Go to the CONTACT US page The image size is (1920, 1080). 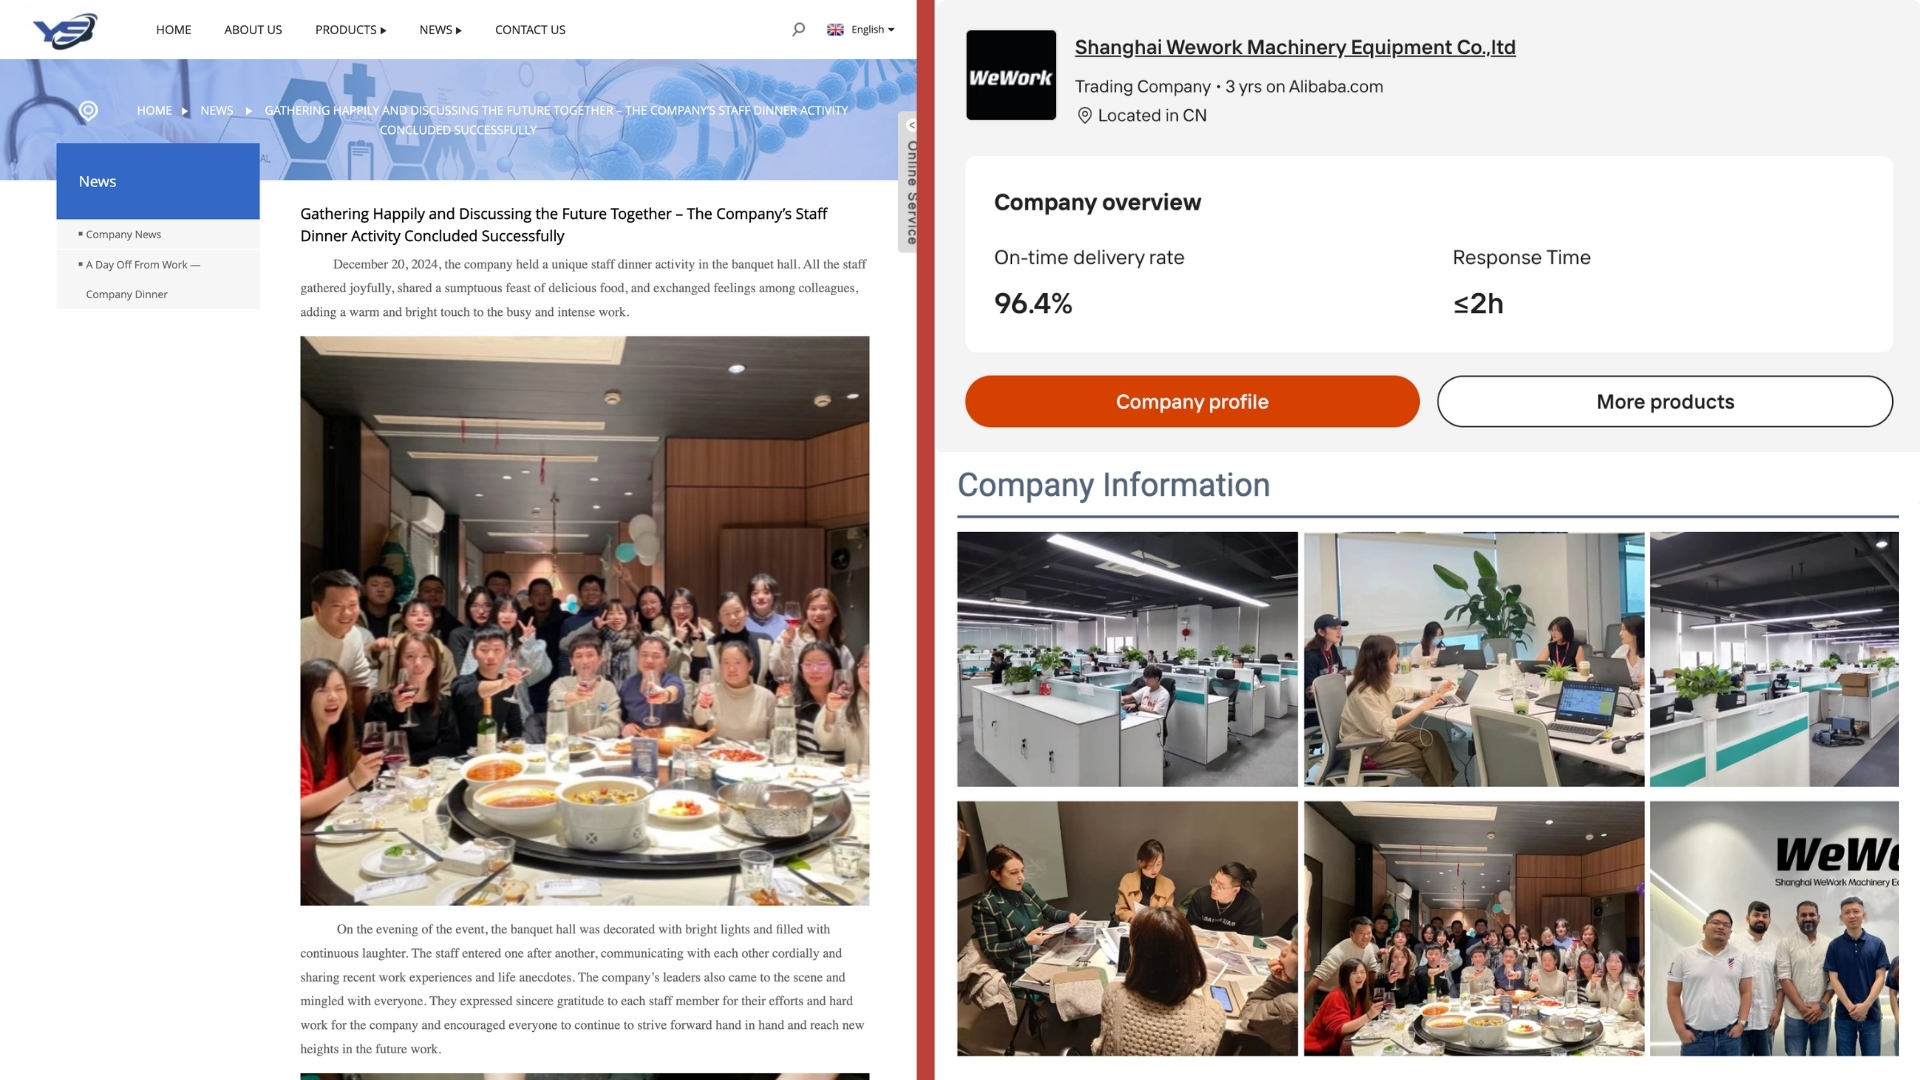530,29
